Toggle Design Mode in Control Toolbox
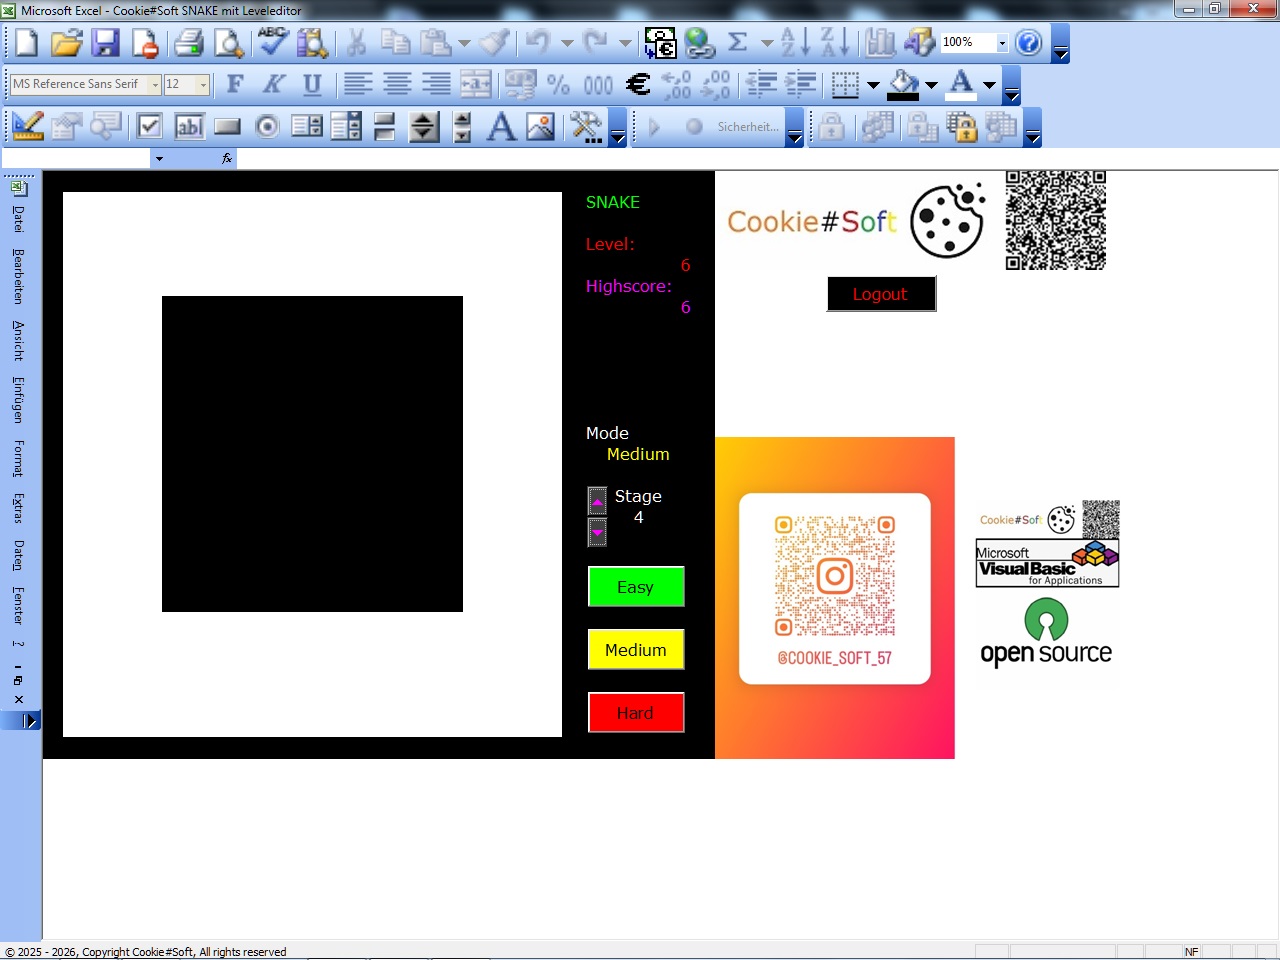The height and width of the screenshot is (960, 1280). coord(28,127)
